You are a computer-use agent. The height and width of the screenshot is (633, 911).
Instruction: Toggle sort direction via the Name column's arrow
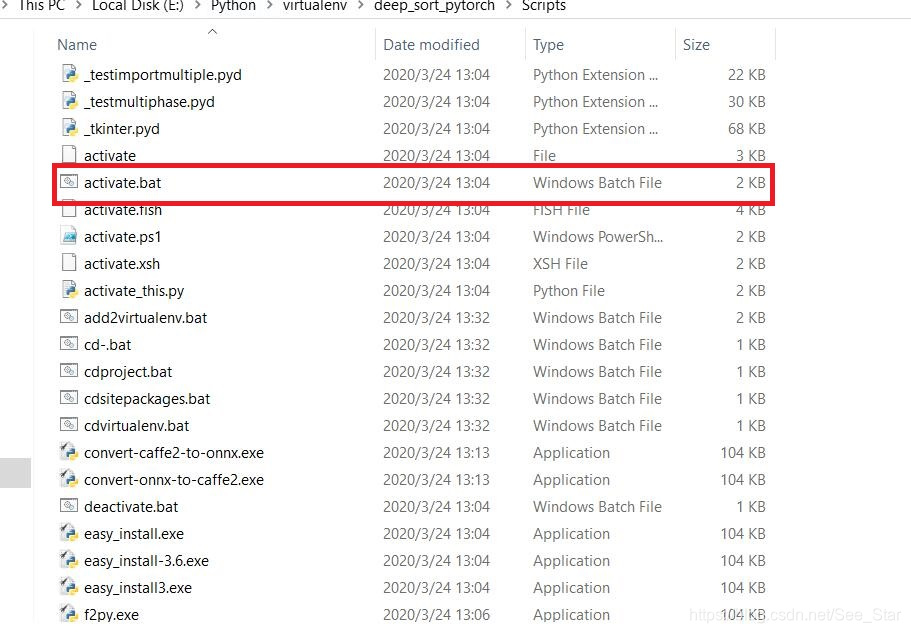click(x=213, y=31)
